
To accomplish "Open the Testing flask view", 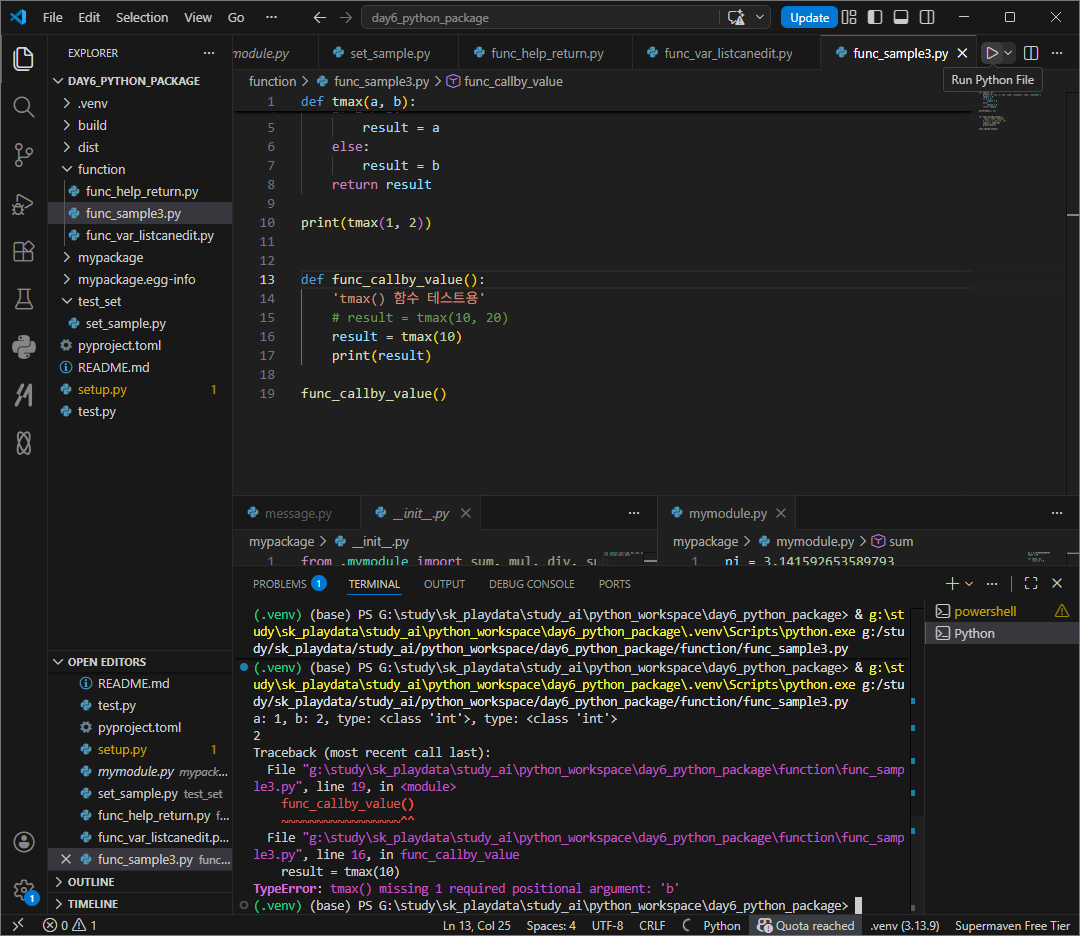I will click(x=23, y=299).
